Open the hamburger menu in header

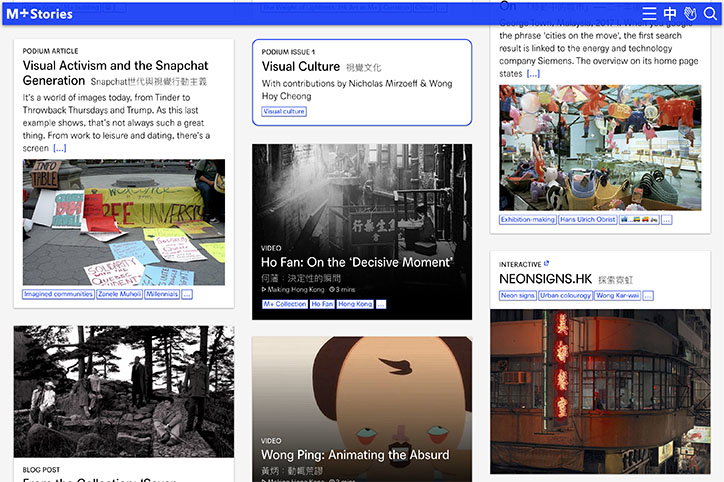(x=649, y=13)
